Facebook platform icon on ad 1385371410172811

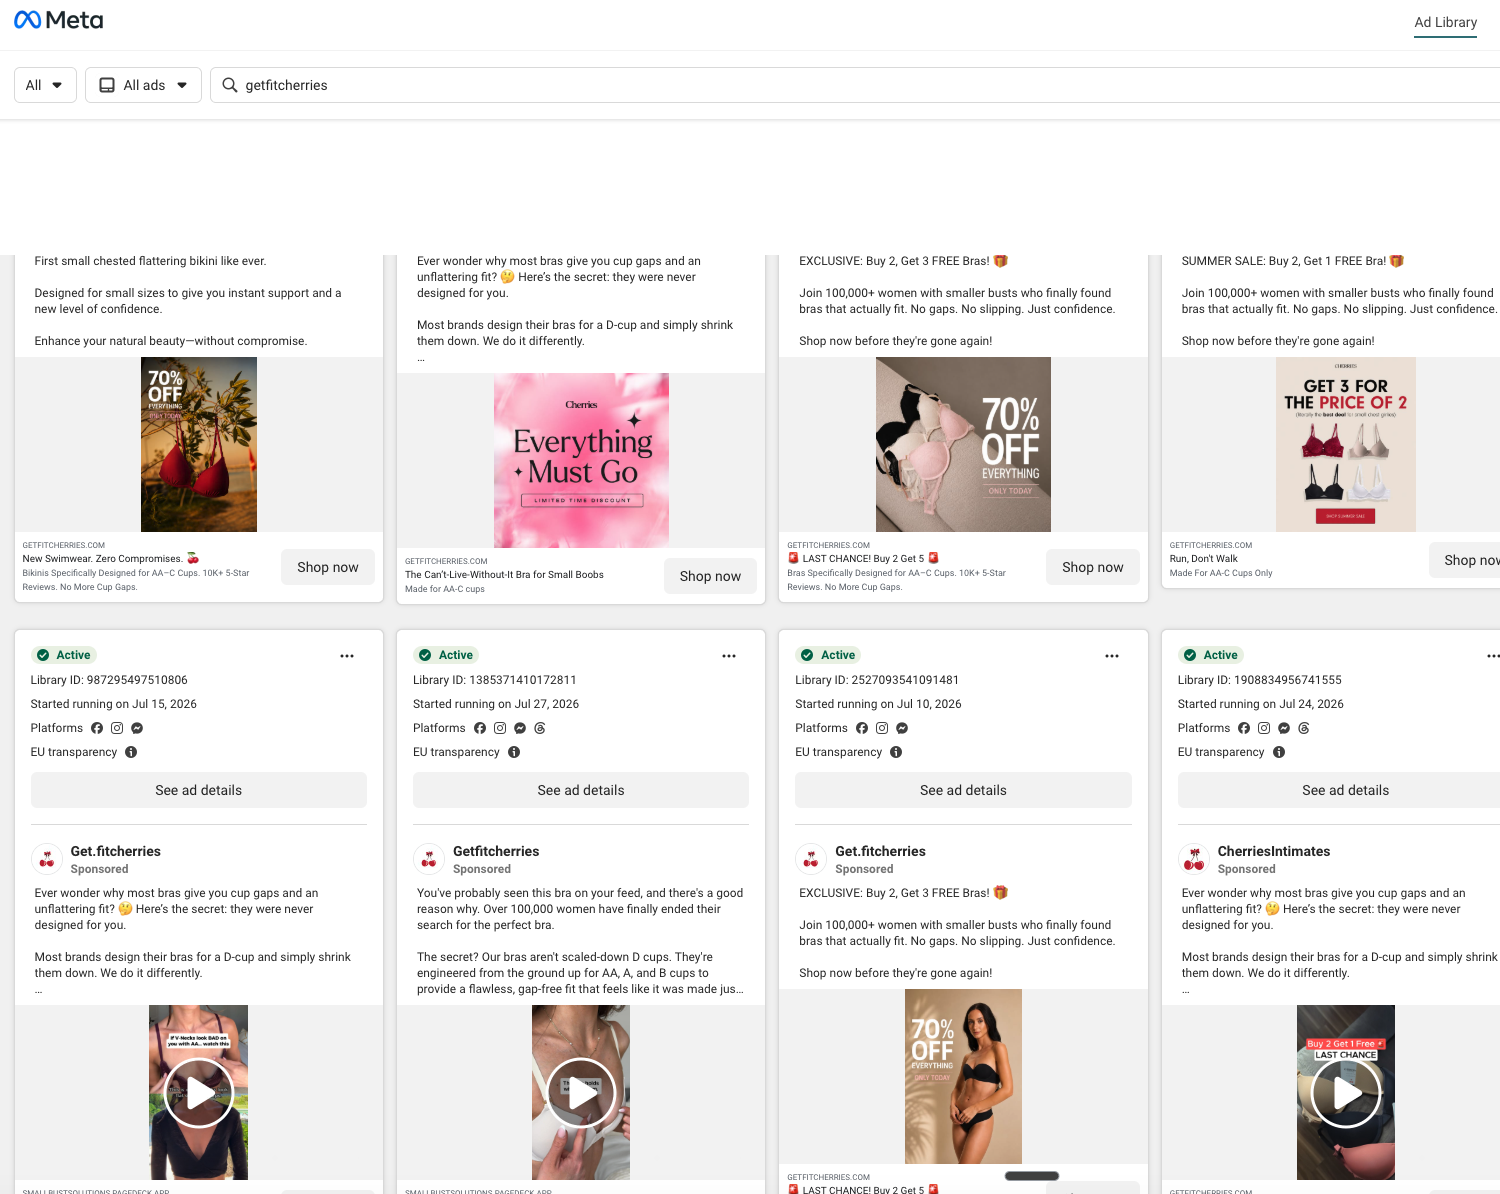[480, 728]
